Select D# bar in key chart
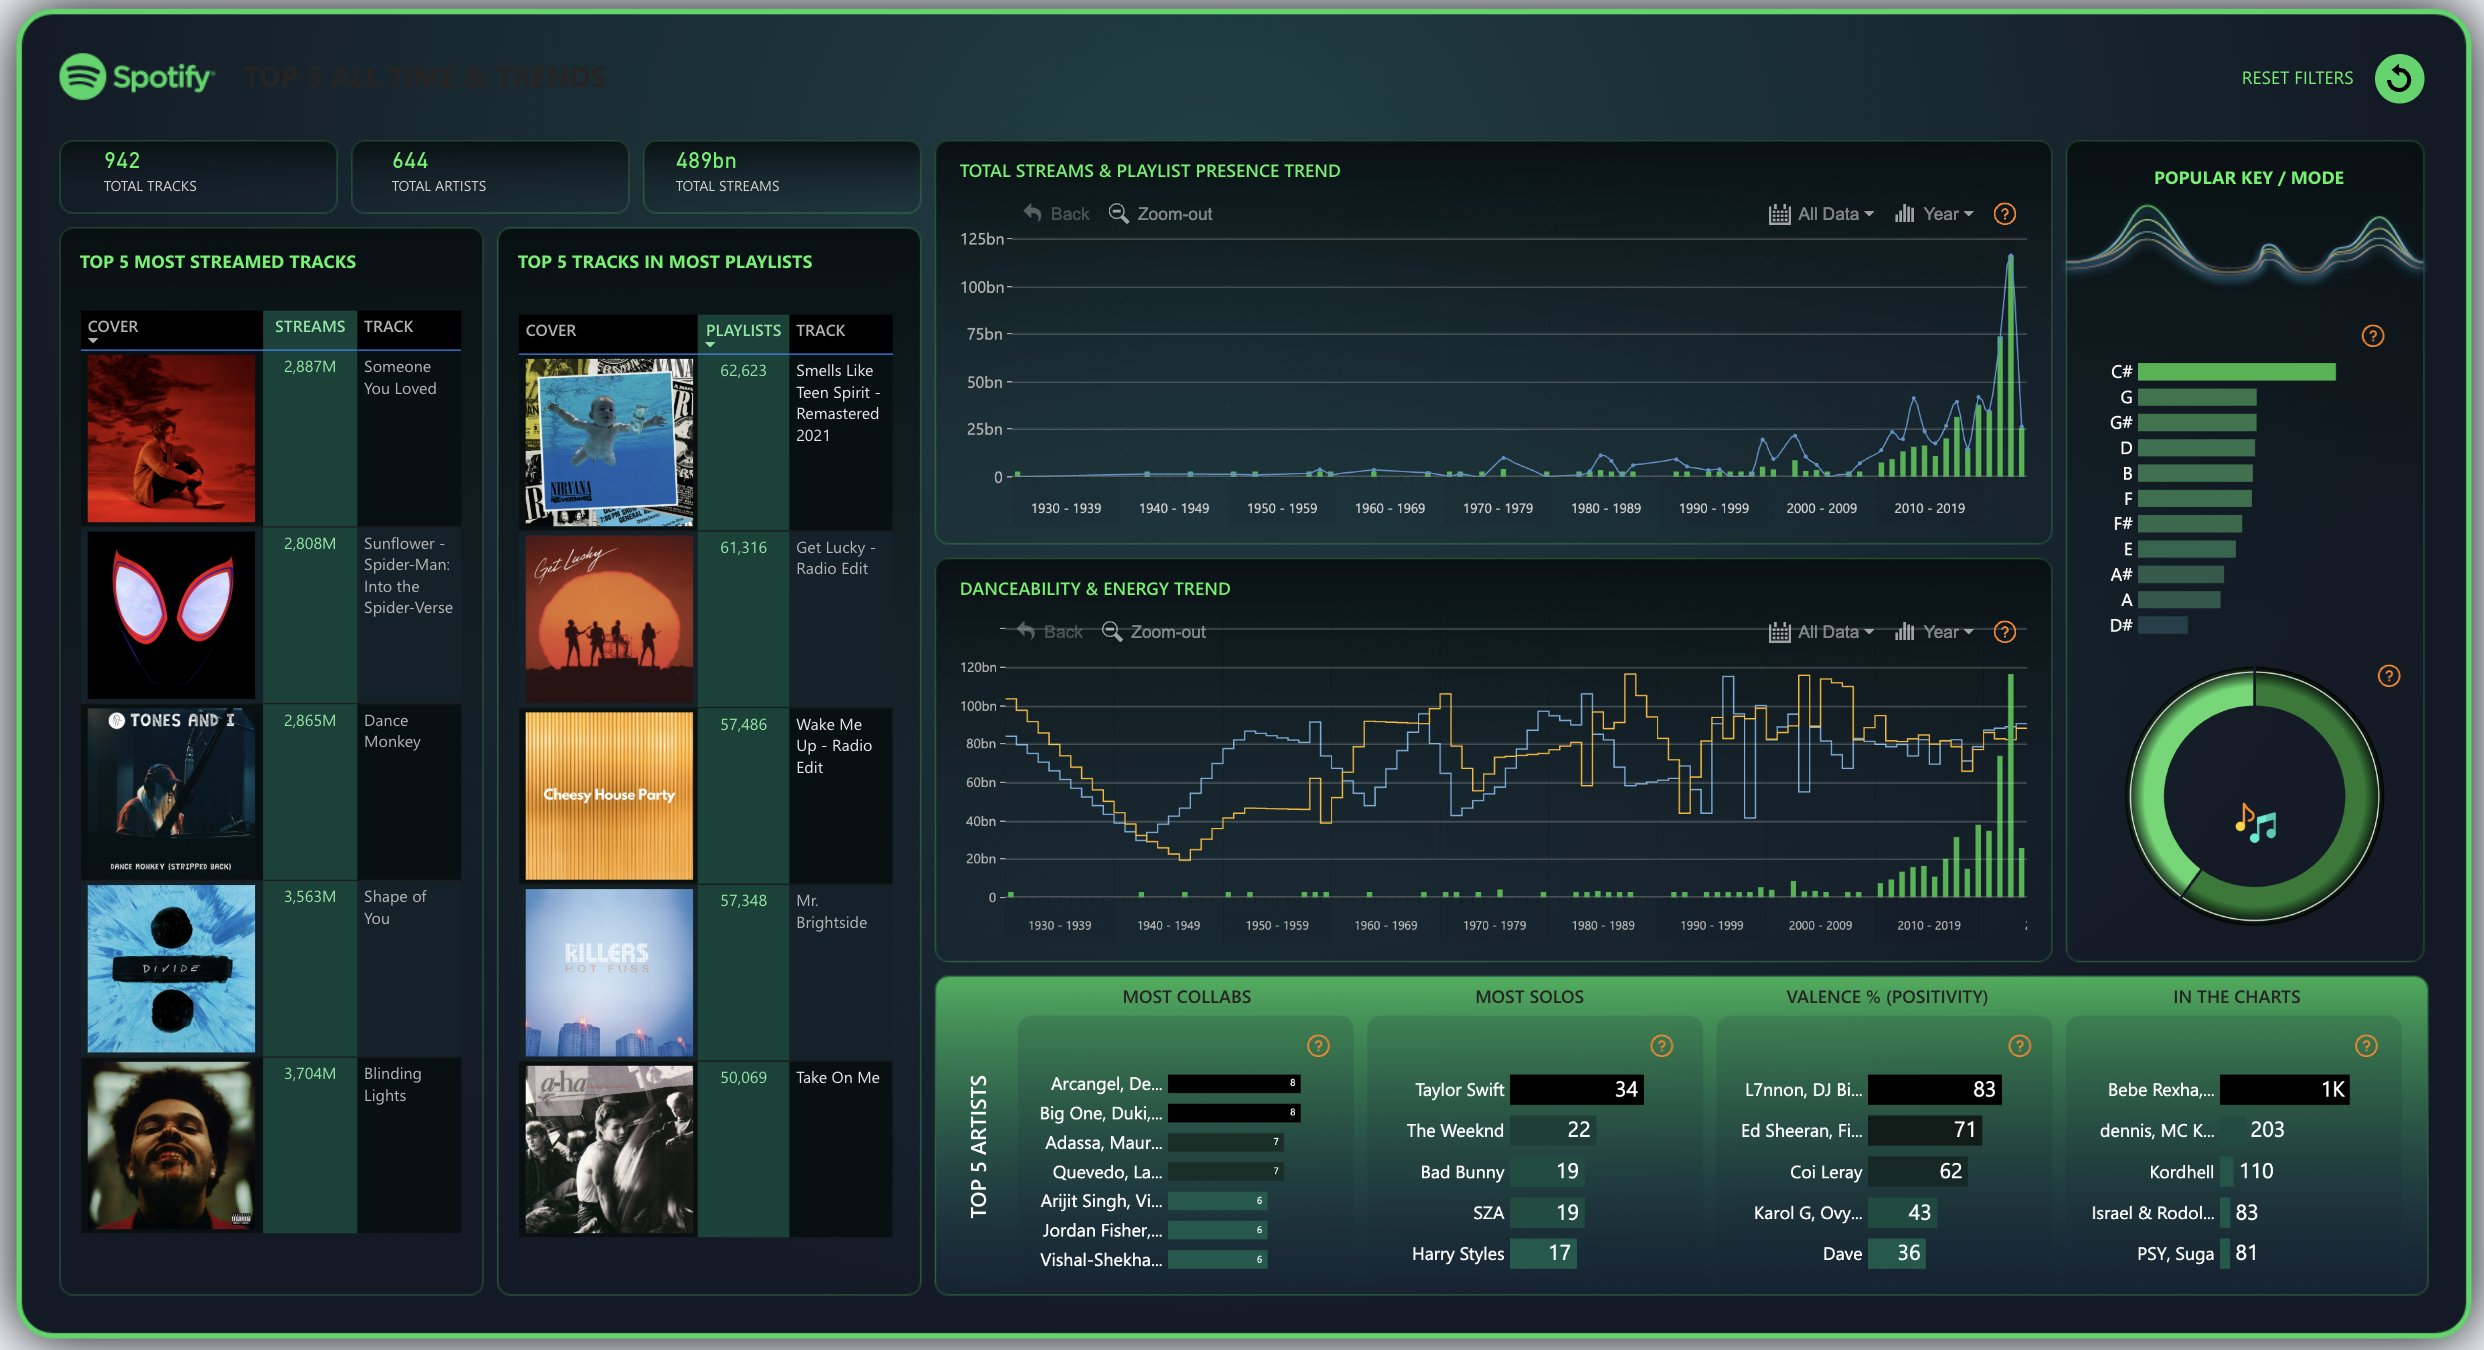2484x1350 pixels. (2162, 625)
